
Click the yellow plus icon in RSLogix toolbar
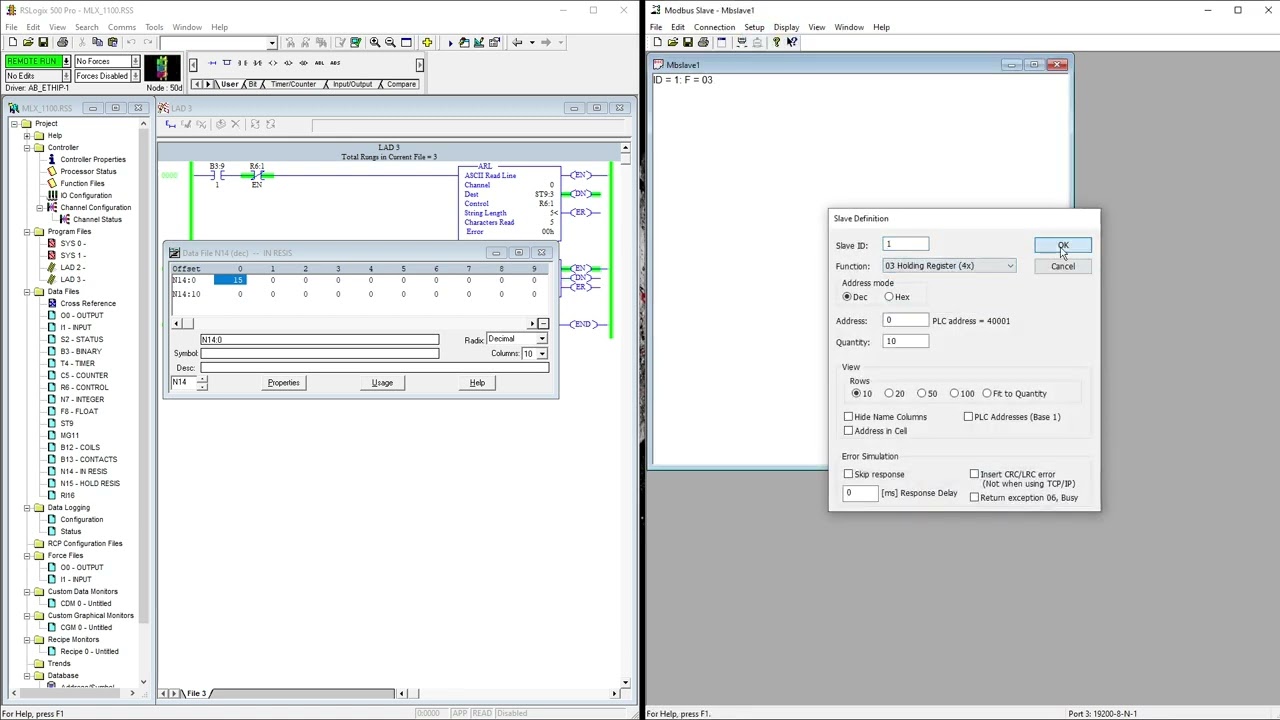tap(427, 42)
